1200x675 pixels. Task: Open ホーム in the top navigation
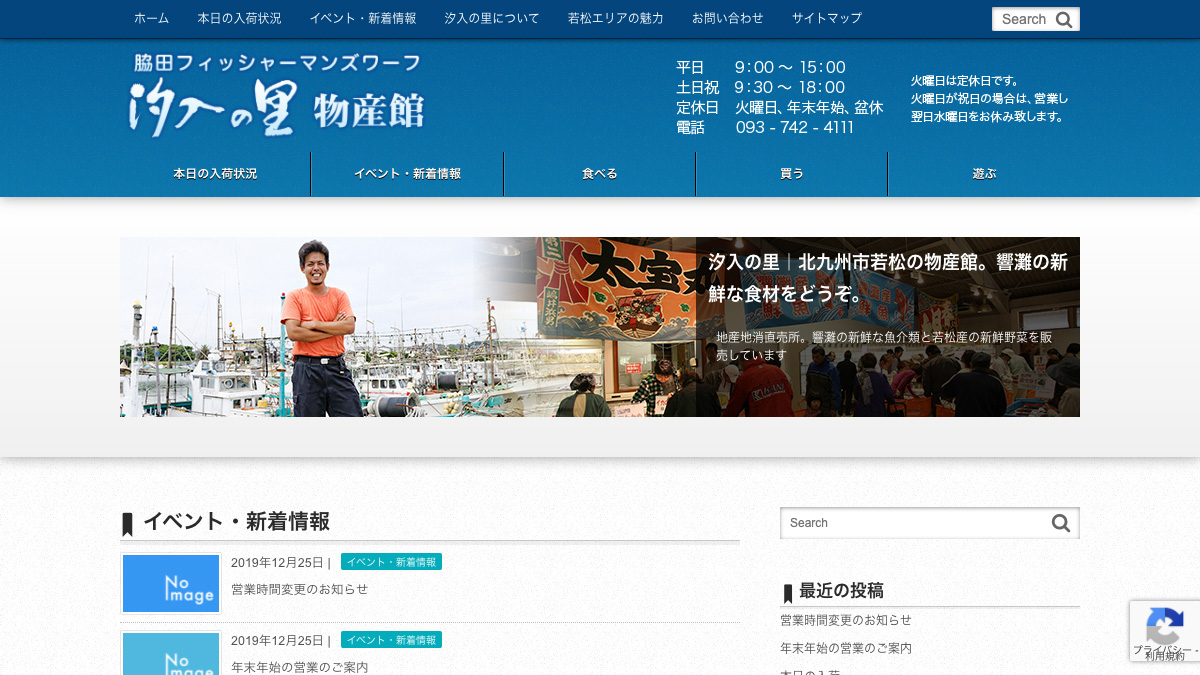click(151, 18)
